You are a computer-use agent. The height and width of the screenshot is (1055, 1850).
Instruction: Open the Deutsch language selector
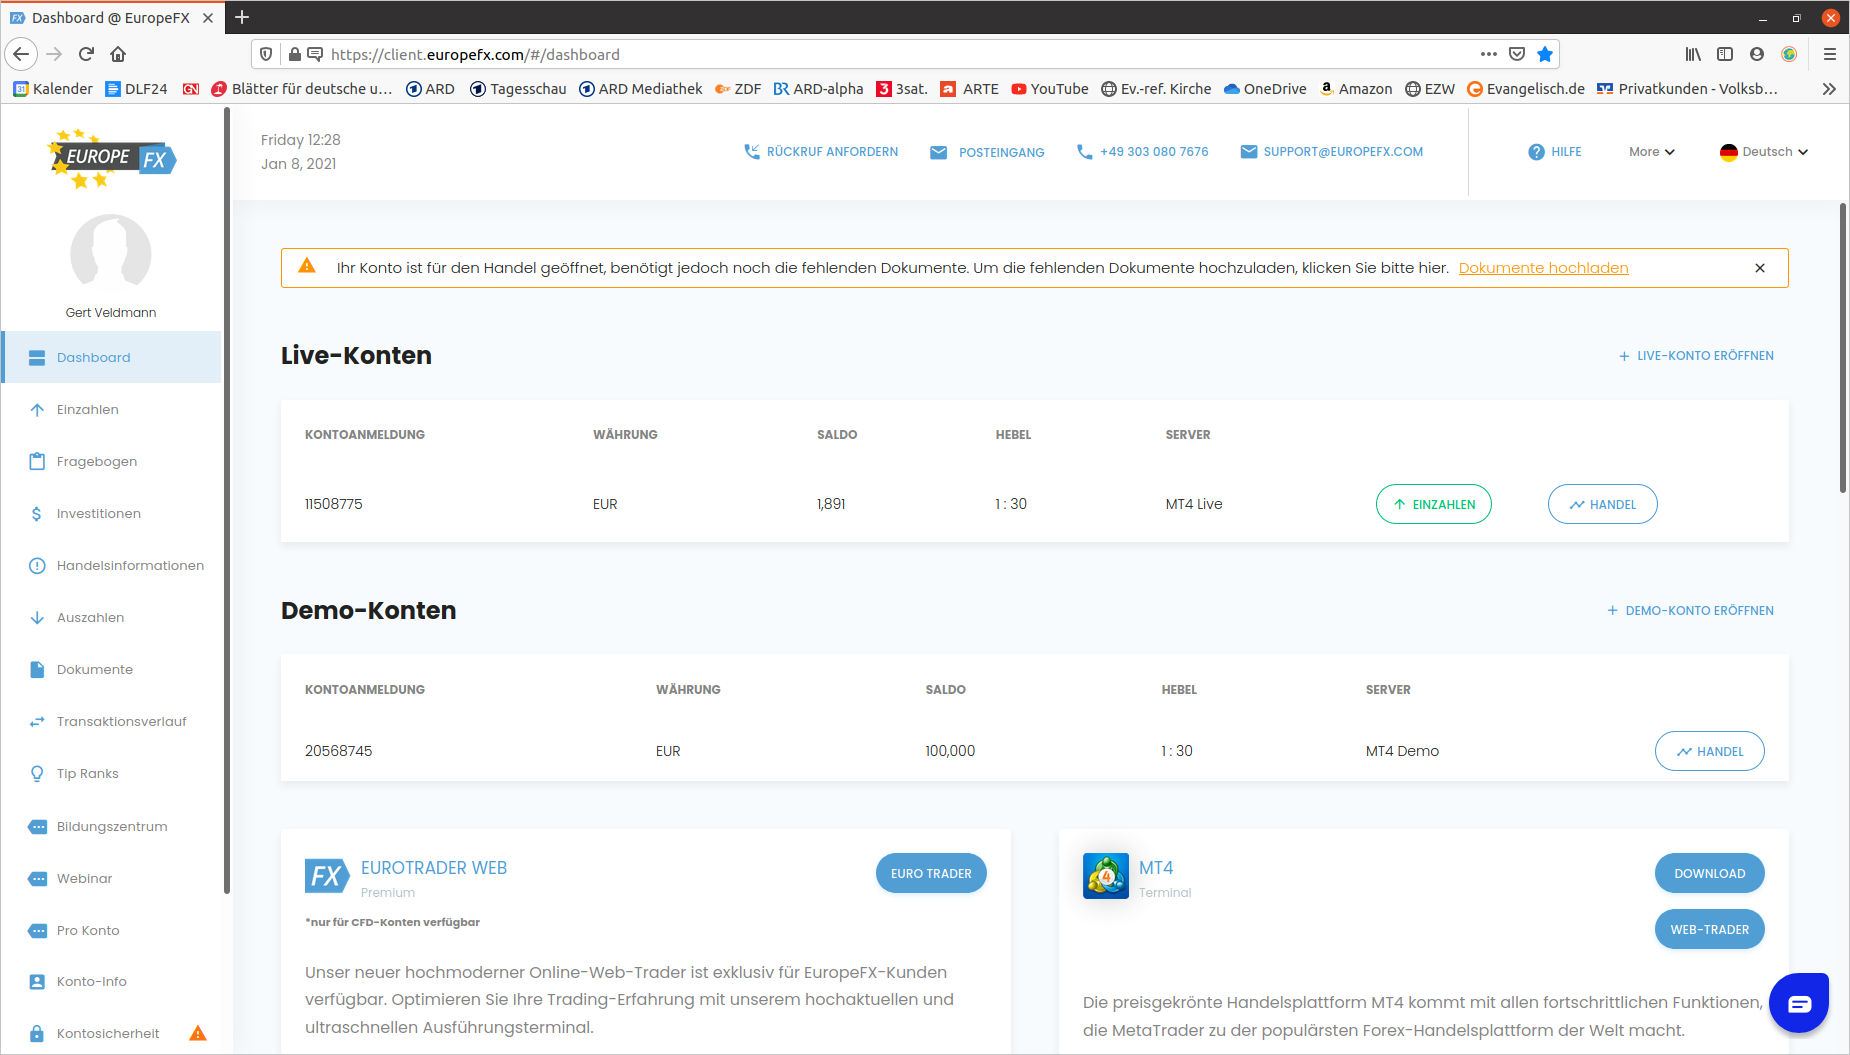1764,152
